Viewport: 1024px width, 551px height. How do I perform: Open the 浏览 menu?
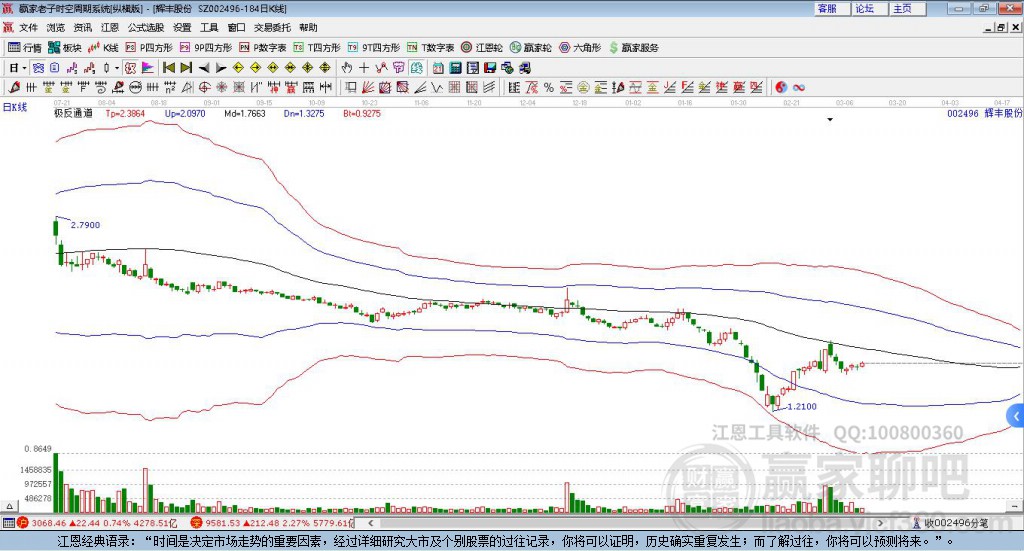[x=56, y=27]
